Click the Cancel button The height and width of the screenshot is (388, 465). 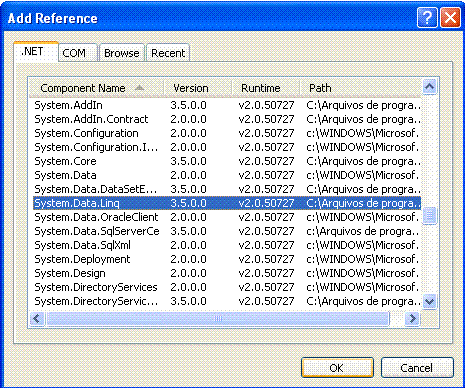(417, 368)
